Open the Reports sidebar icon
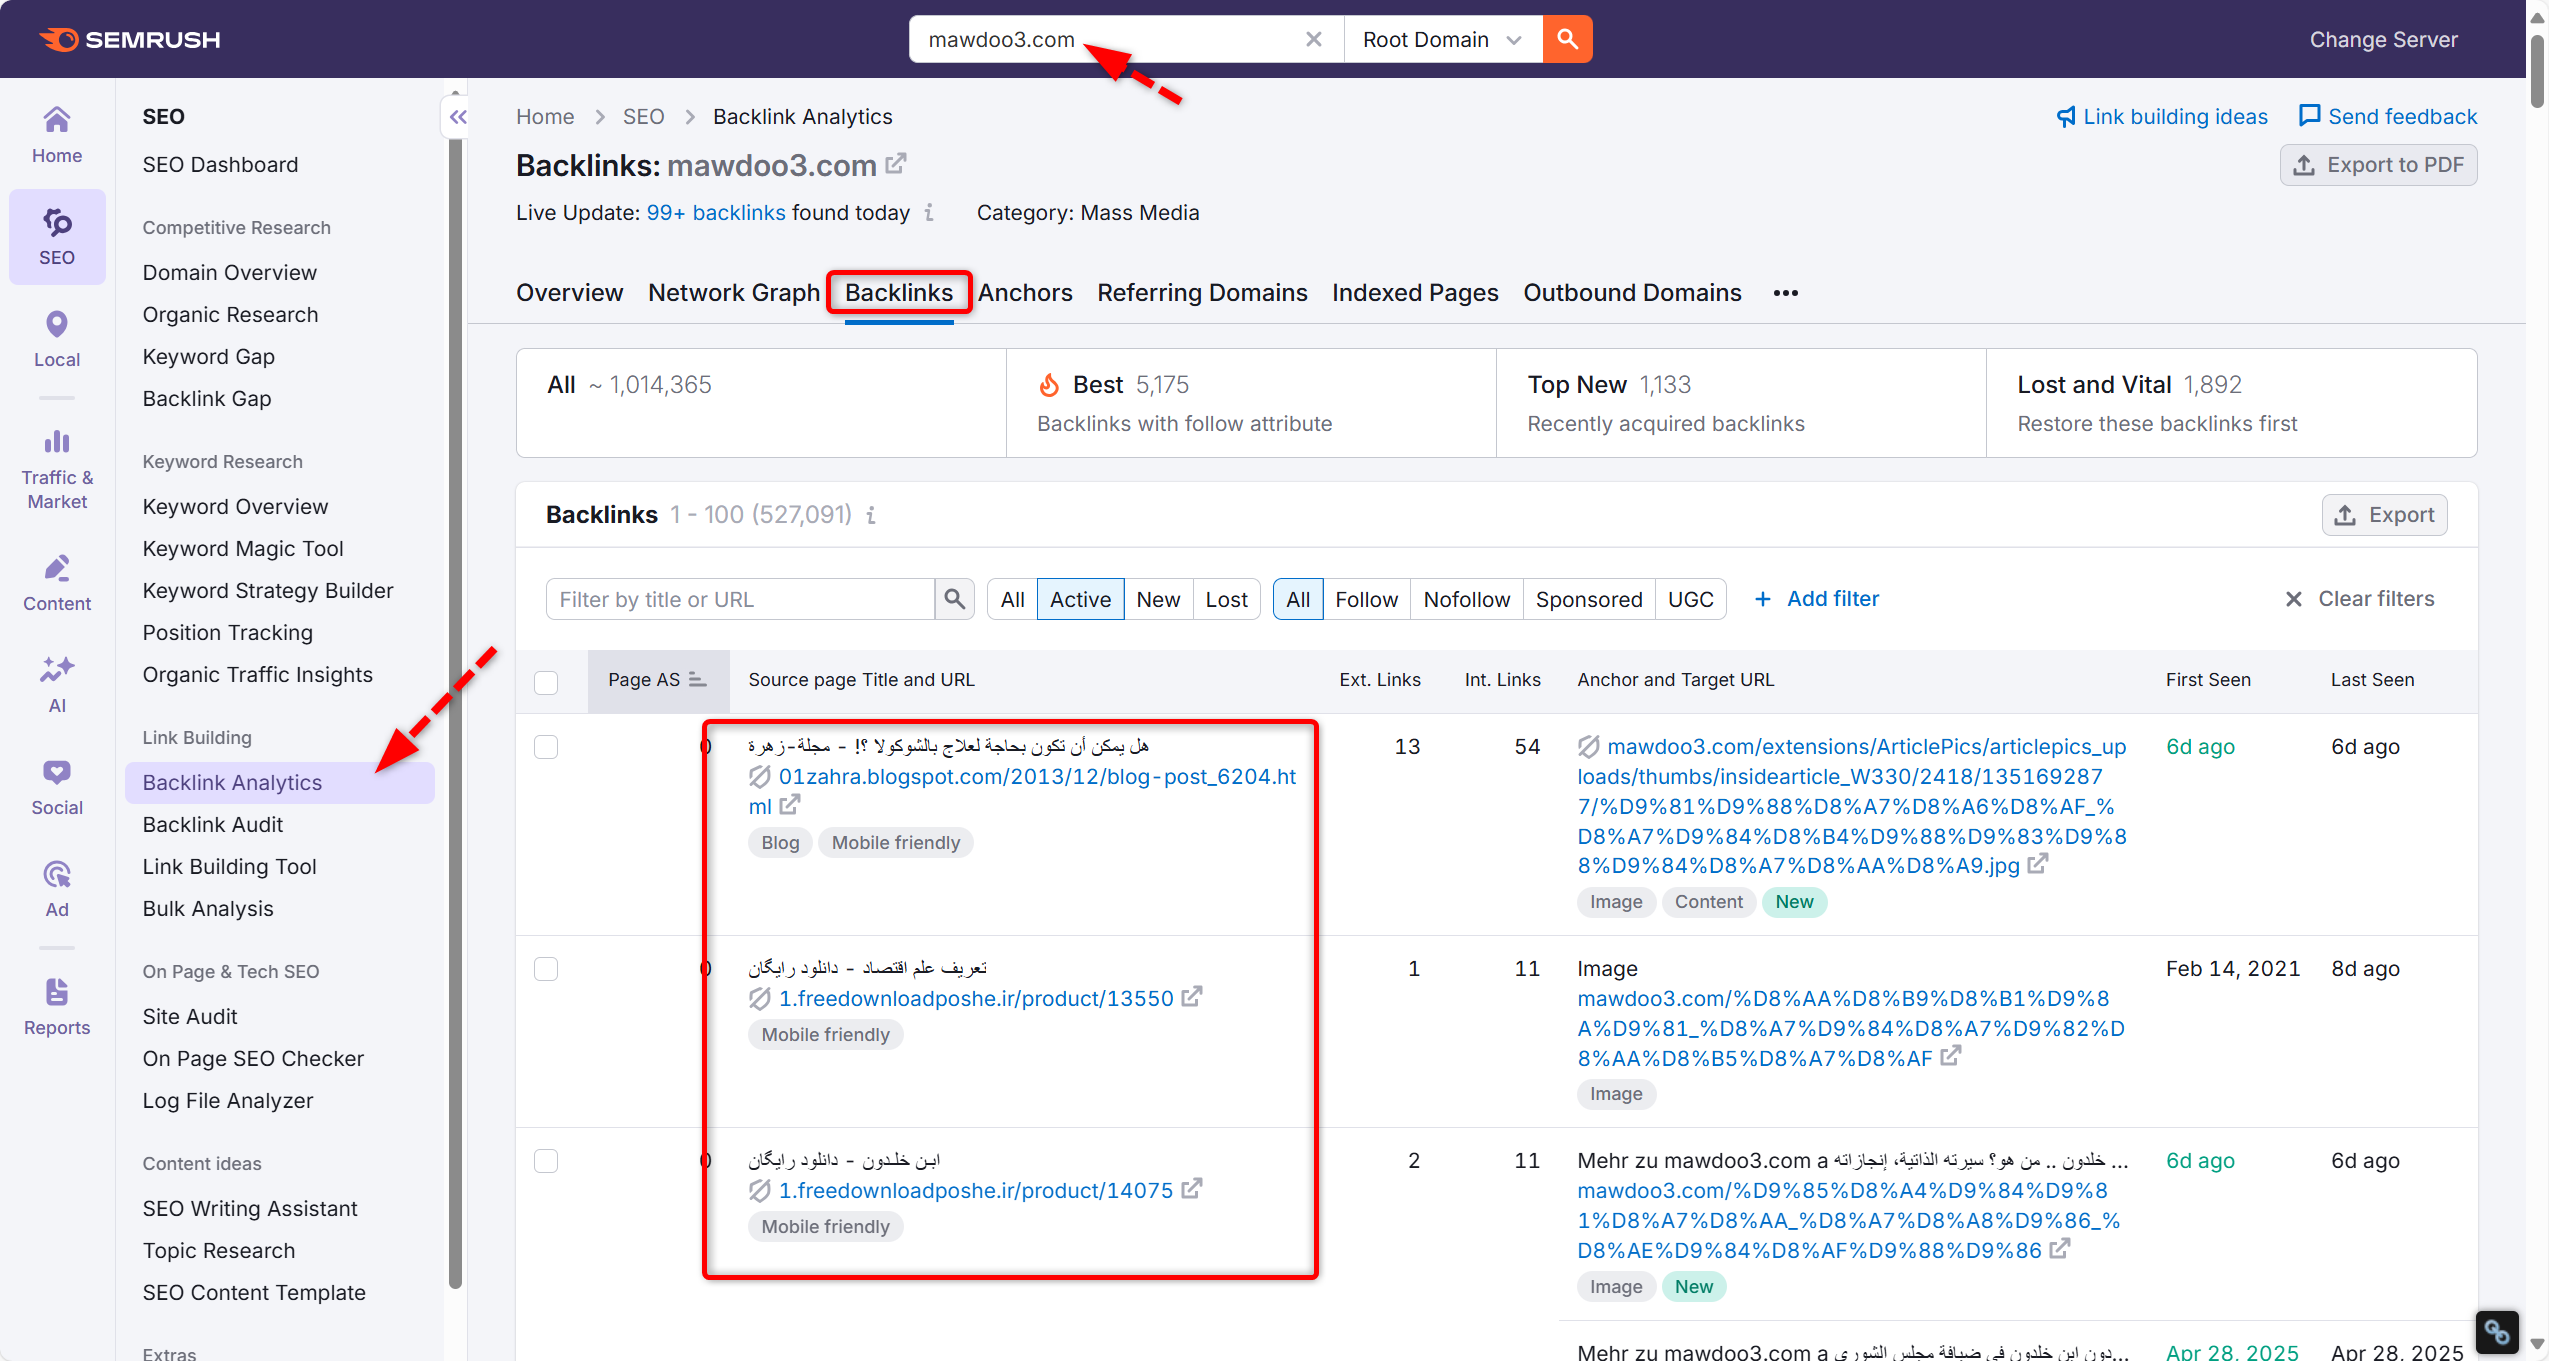The height and width of the screenshot is (1361, 2549). (x=57, y=1006)
